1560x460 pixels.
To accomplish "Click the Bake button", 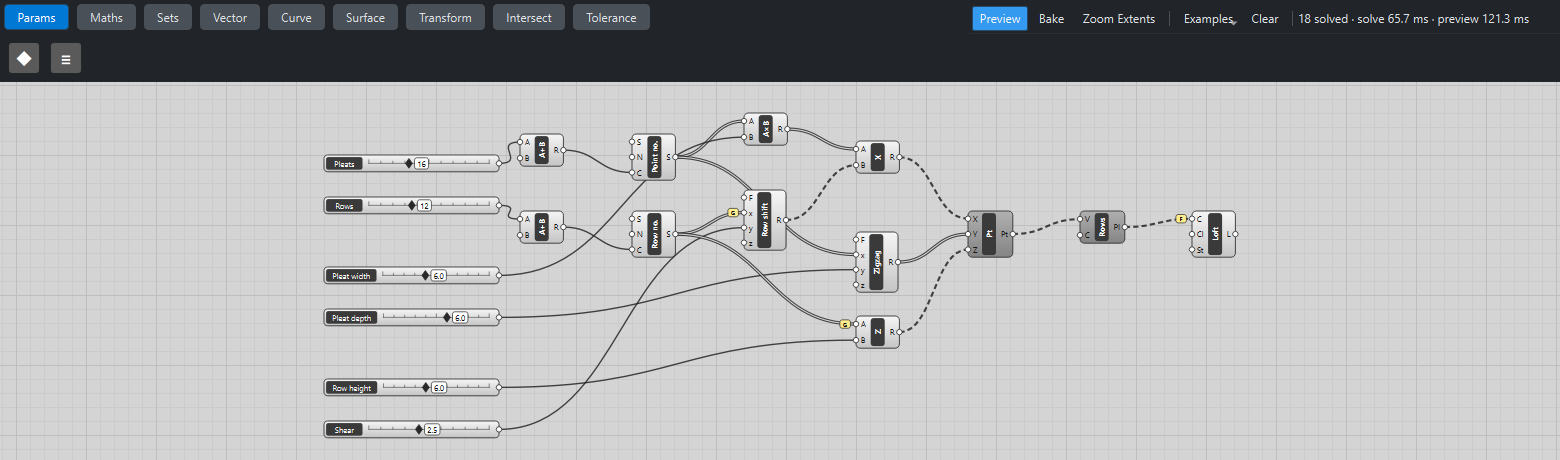I will click(1051, 18).
